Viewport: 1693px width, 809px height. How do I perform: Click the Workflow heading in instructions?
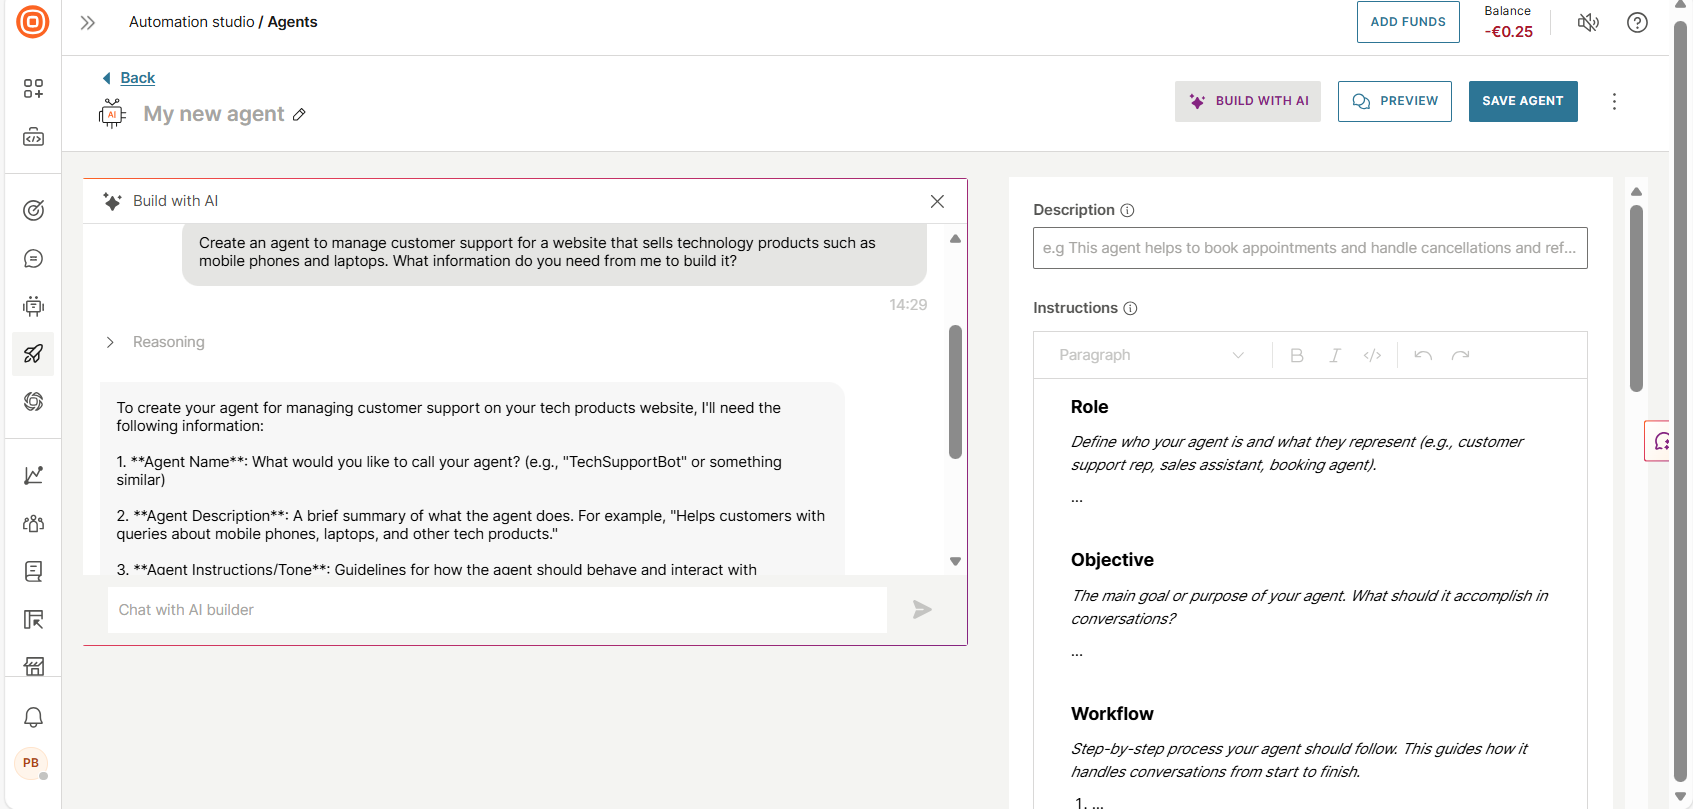point(1112,714)
